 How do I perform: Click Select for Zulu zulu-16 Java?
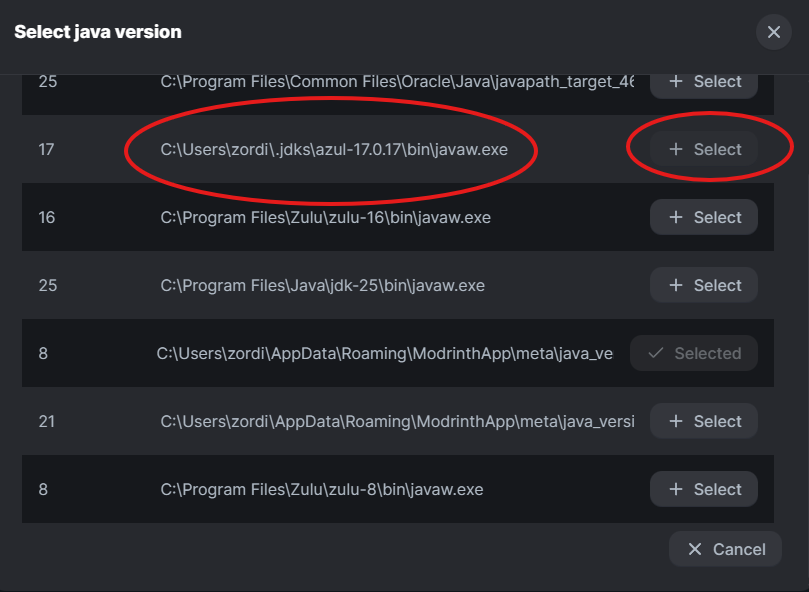point(704,218)
